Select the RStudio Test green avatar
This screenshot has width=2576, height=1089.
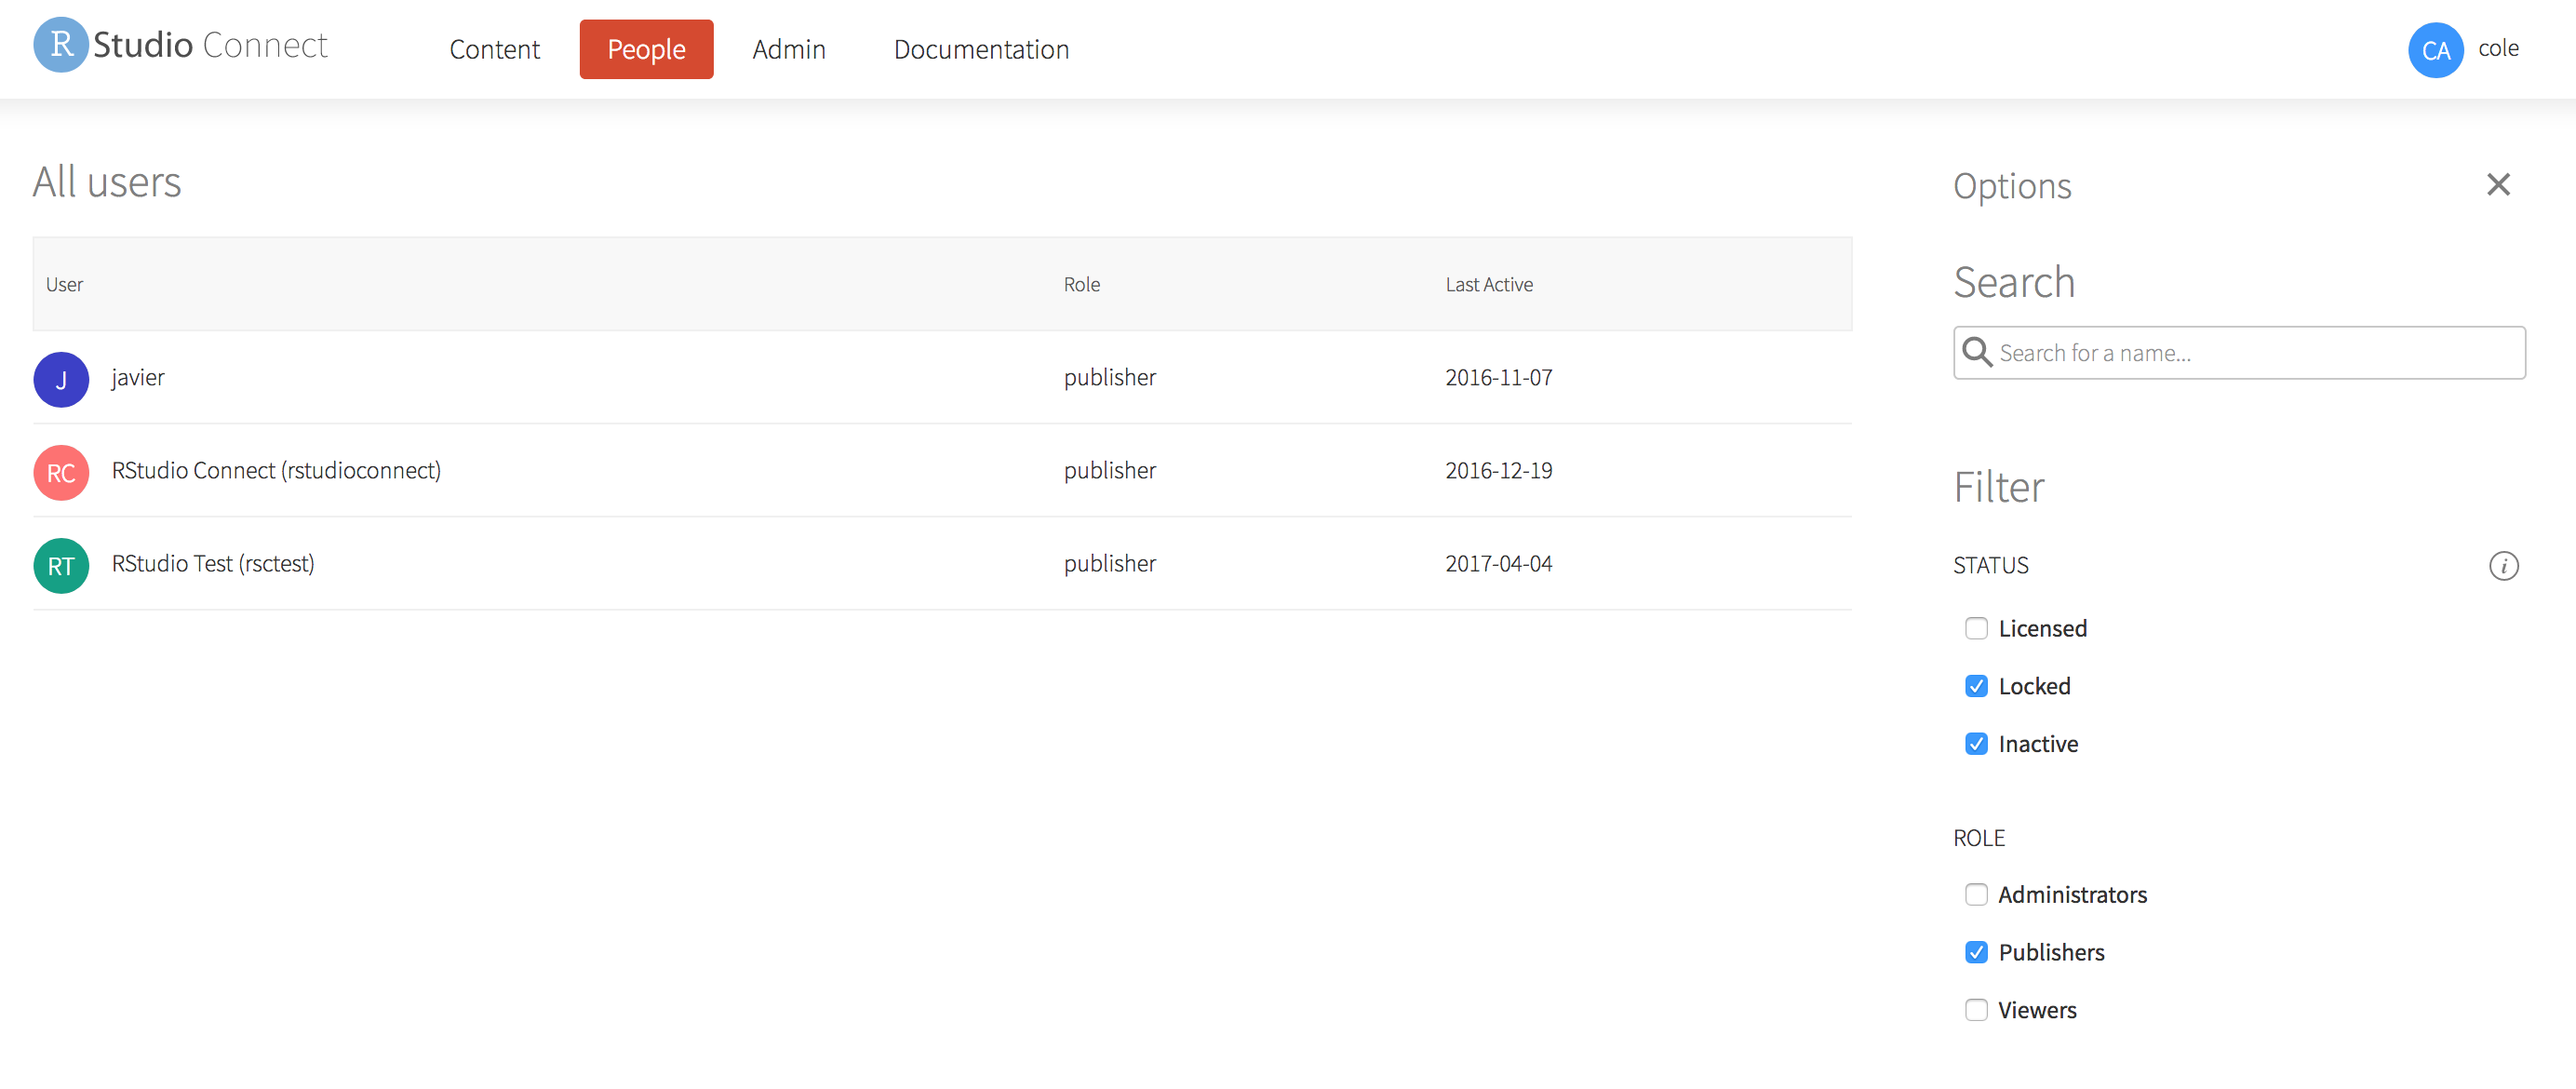61,565
